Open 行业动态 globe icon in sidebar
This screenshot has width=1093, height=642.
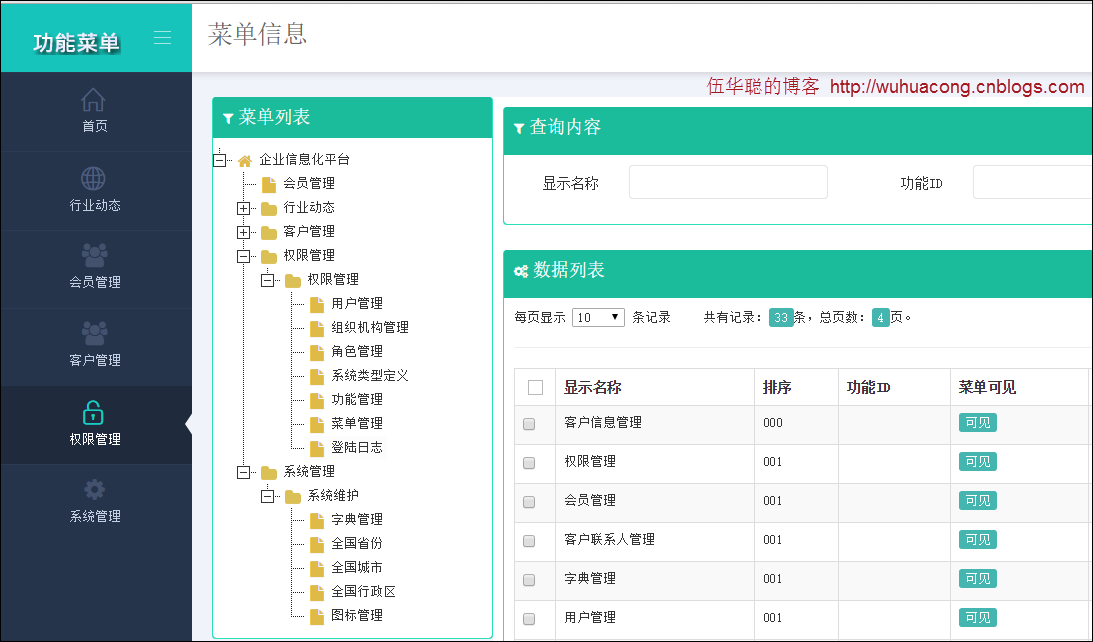point(93,179)
